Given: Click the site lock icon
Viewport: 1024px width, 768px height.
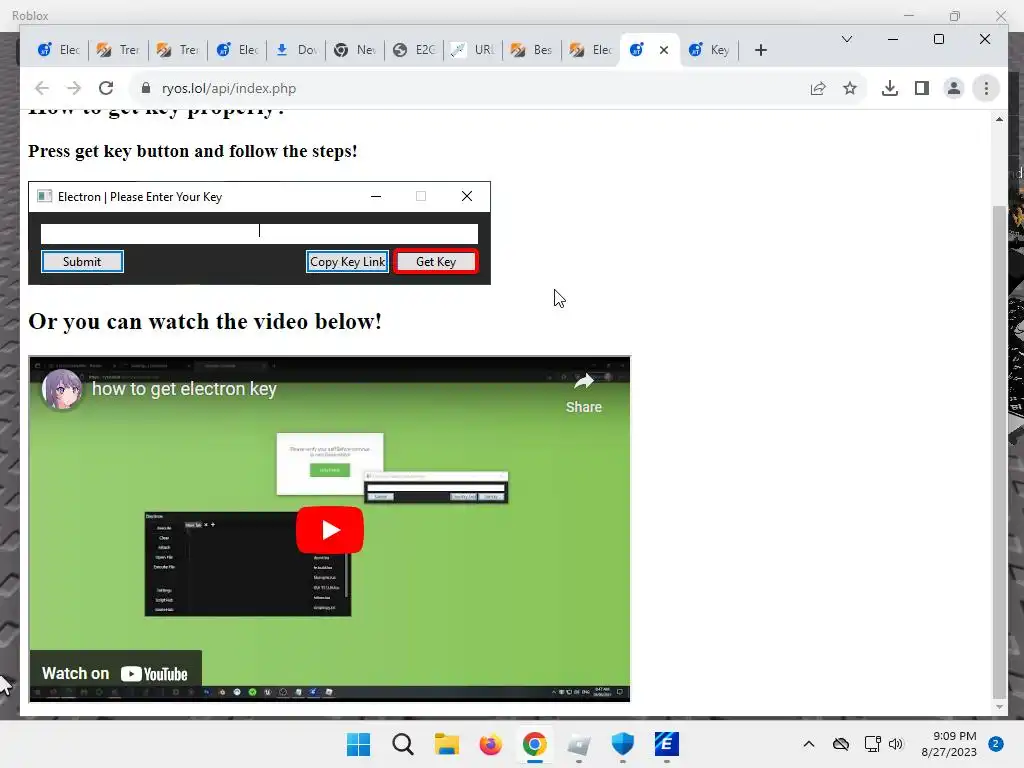Looking at the screenshot, I should coord(146,88).
